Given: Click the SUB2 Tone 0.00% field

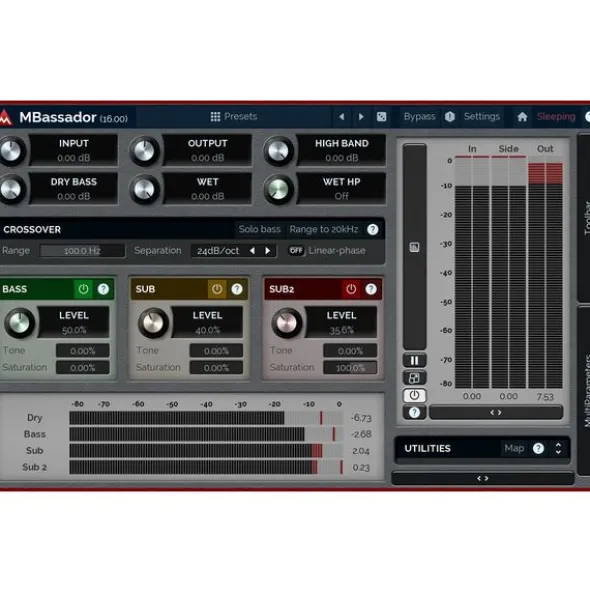Looking at the screenshot, I should (350, 351).
